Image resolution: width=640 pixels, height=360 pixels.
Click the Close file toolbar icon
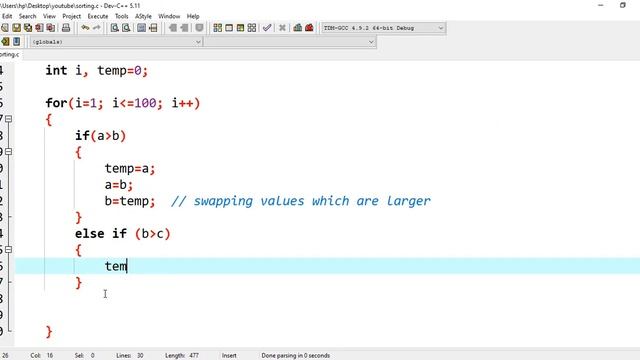tap(39, 28)
